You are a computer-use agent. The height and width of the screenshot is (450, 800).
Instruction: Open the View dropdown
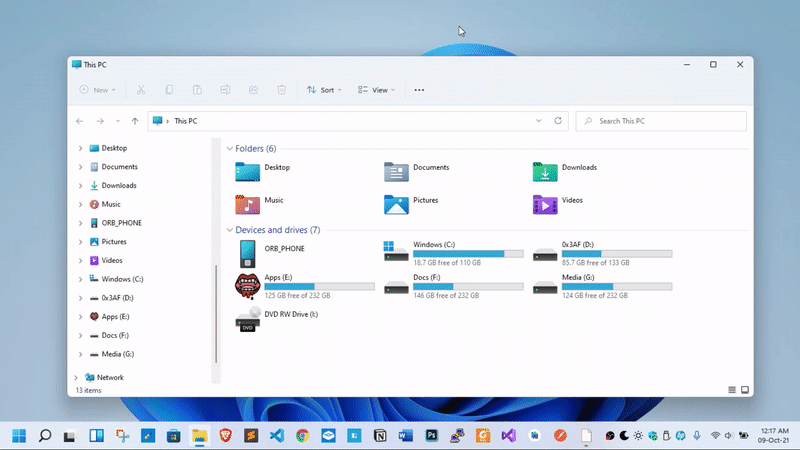[377, 90]
